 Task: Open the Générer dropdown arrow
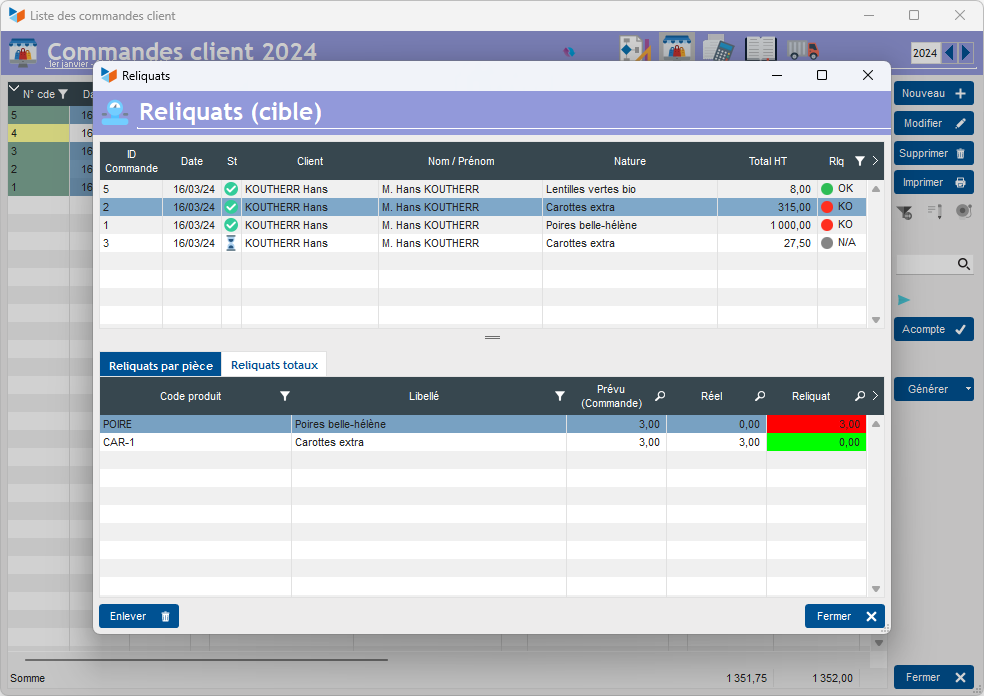pos(967,389)
